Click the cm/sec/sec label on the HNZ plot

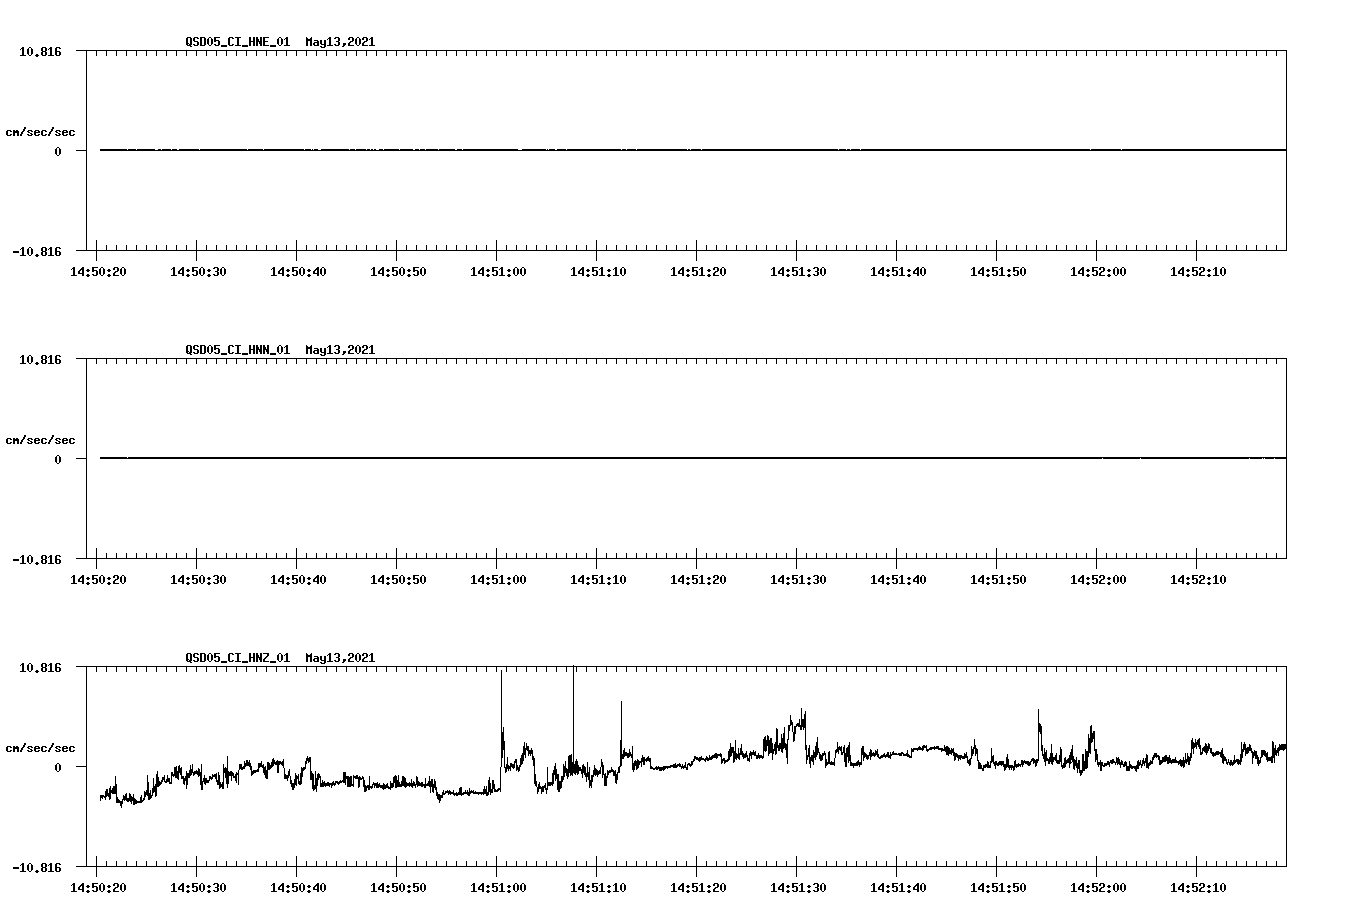tap(42, 745)
